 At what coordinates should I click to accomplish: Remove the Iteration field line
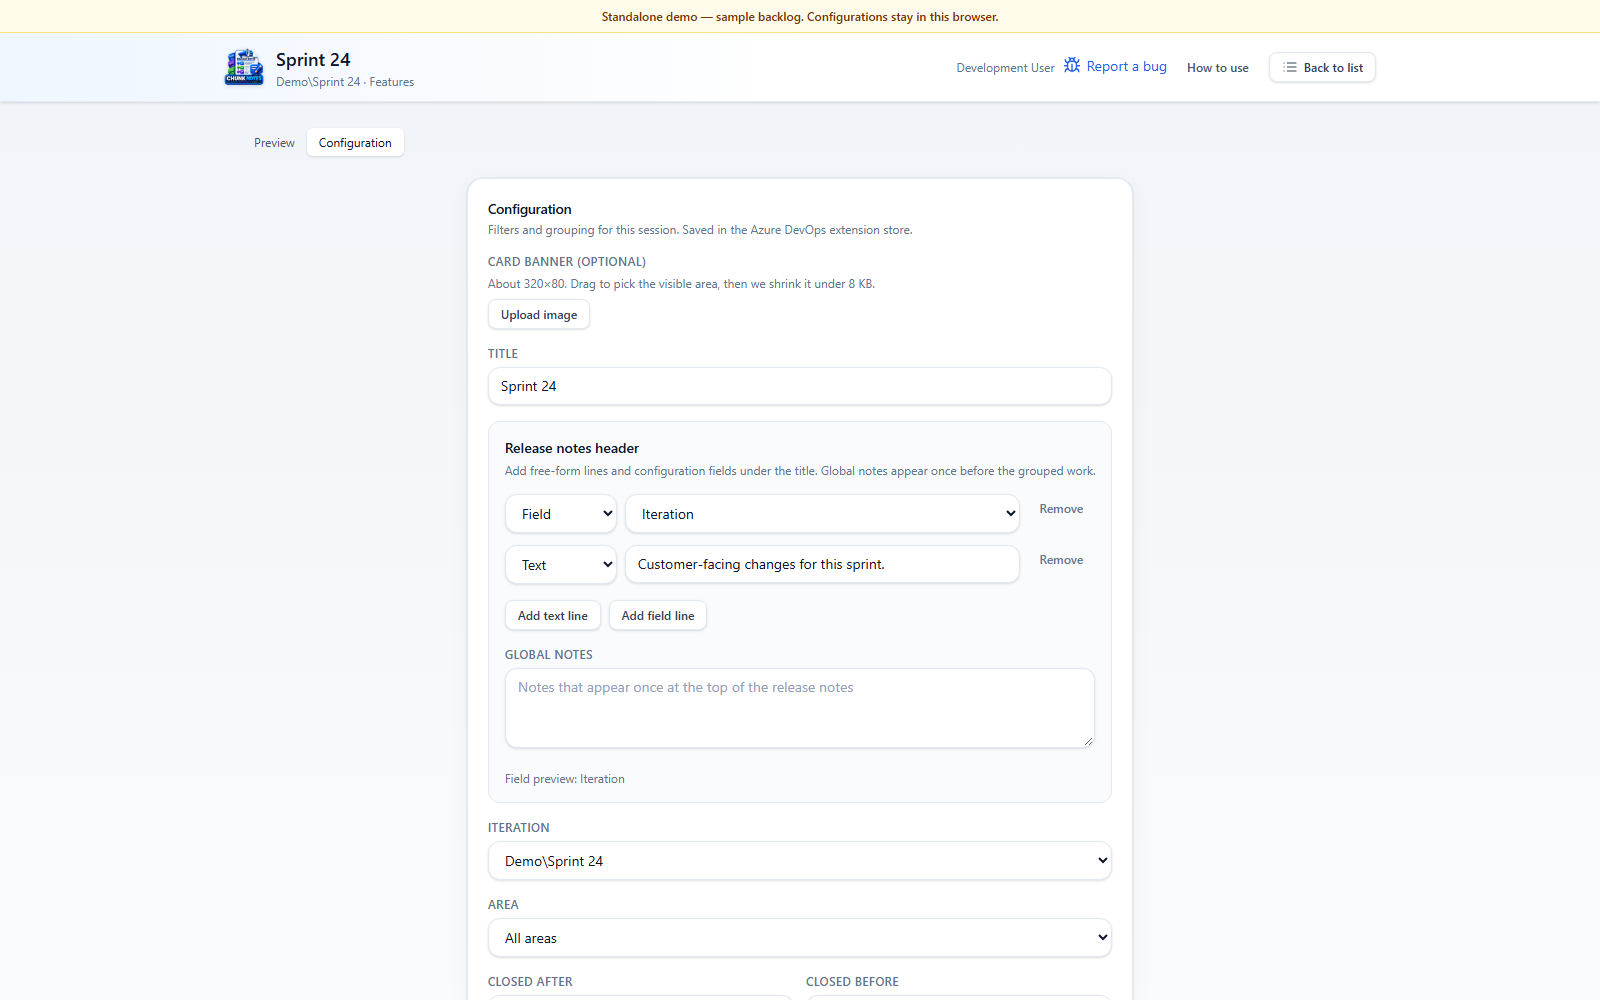click(1061, 509)
